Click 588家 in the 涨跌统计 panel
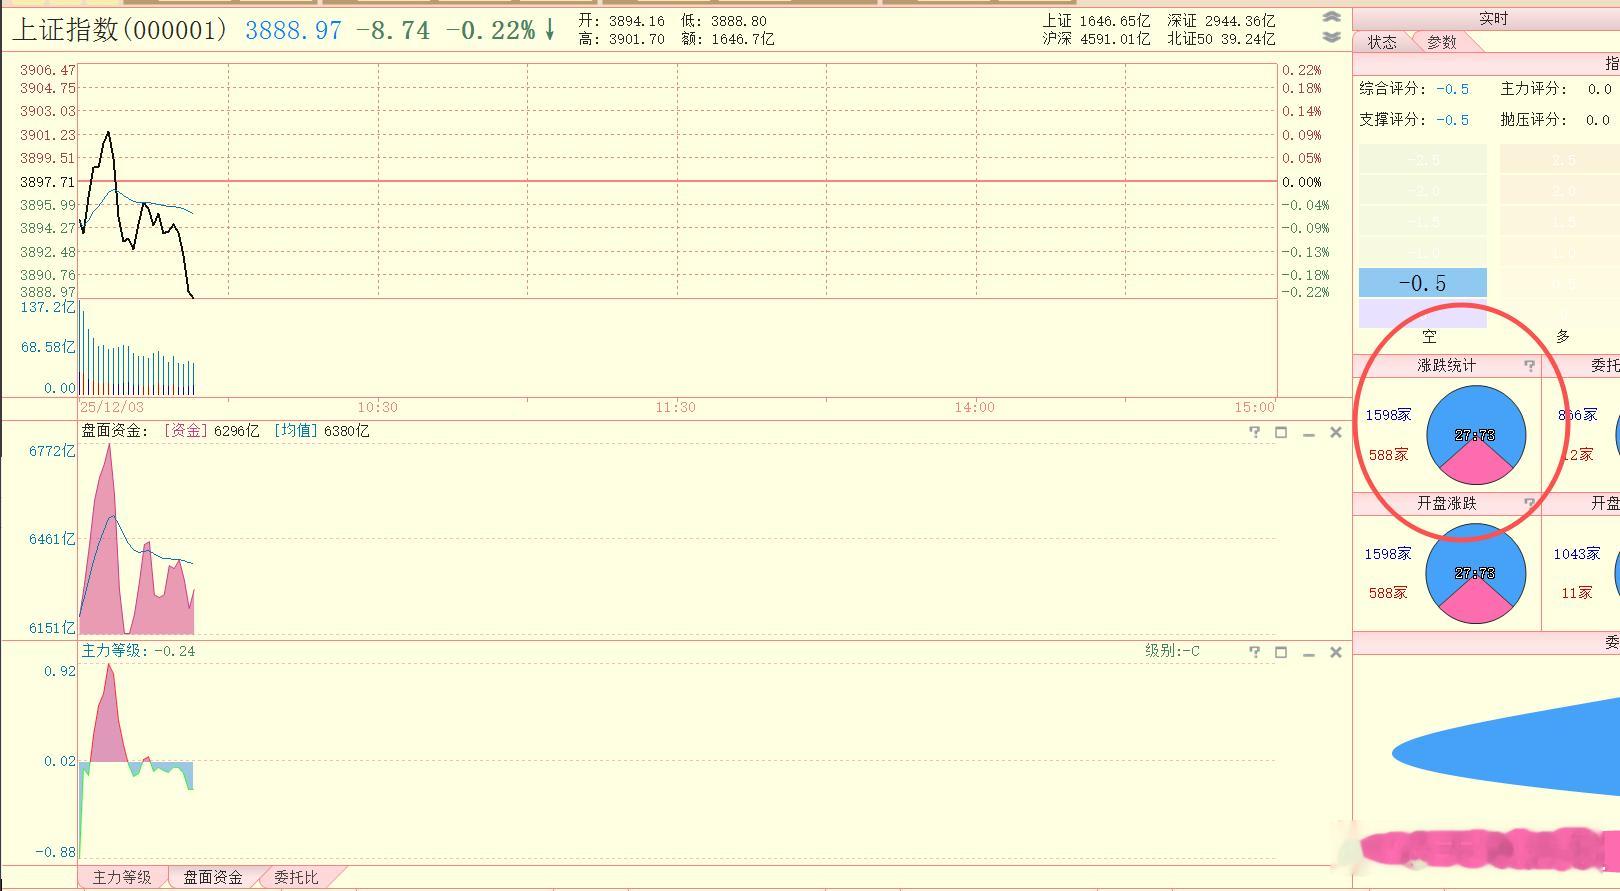 [1388, 455]
